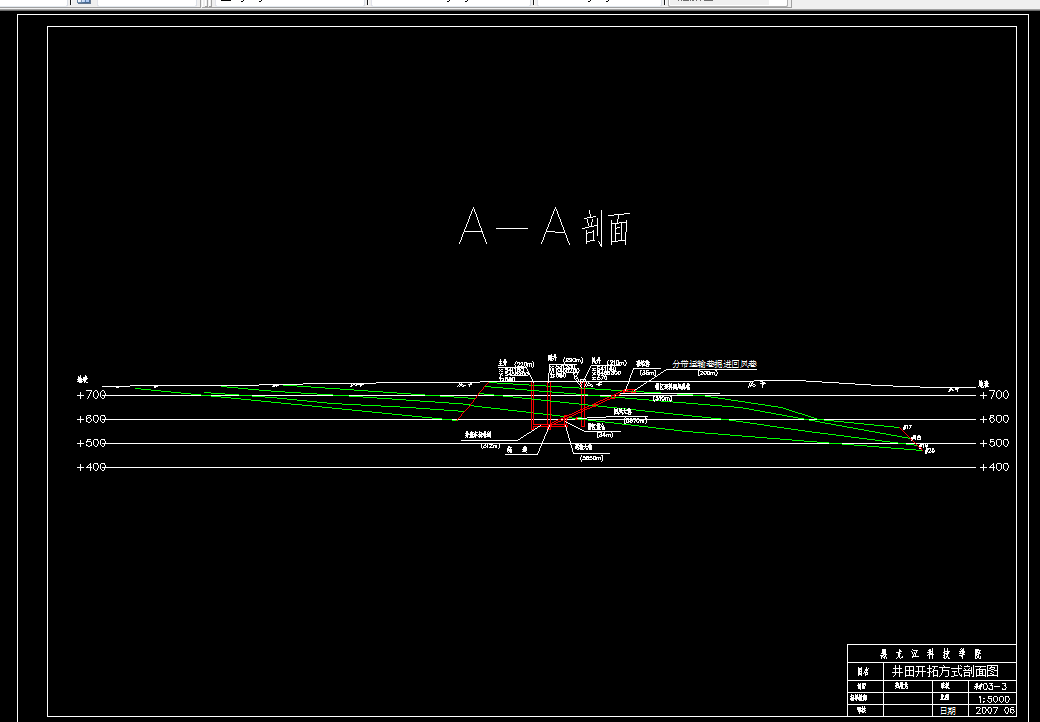Select the 1:5000 scale value

coord(993,699)
